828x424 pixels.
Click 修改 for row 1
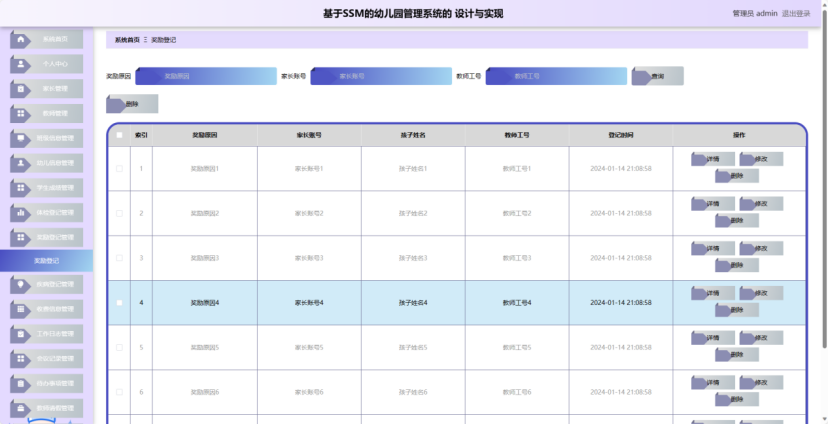(x=761, y=159)
